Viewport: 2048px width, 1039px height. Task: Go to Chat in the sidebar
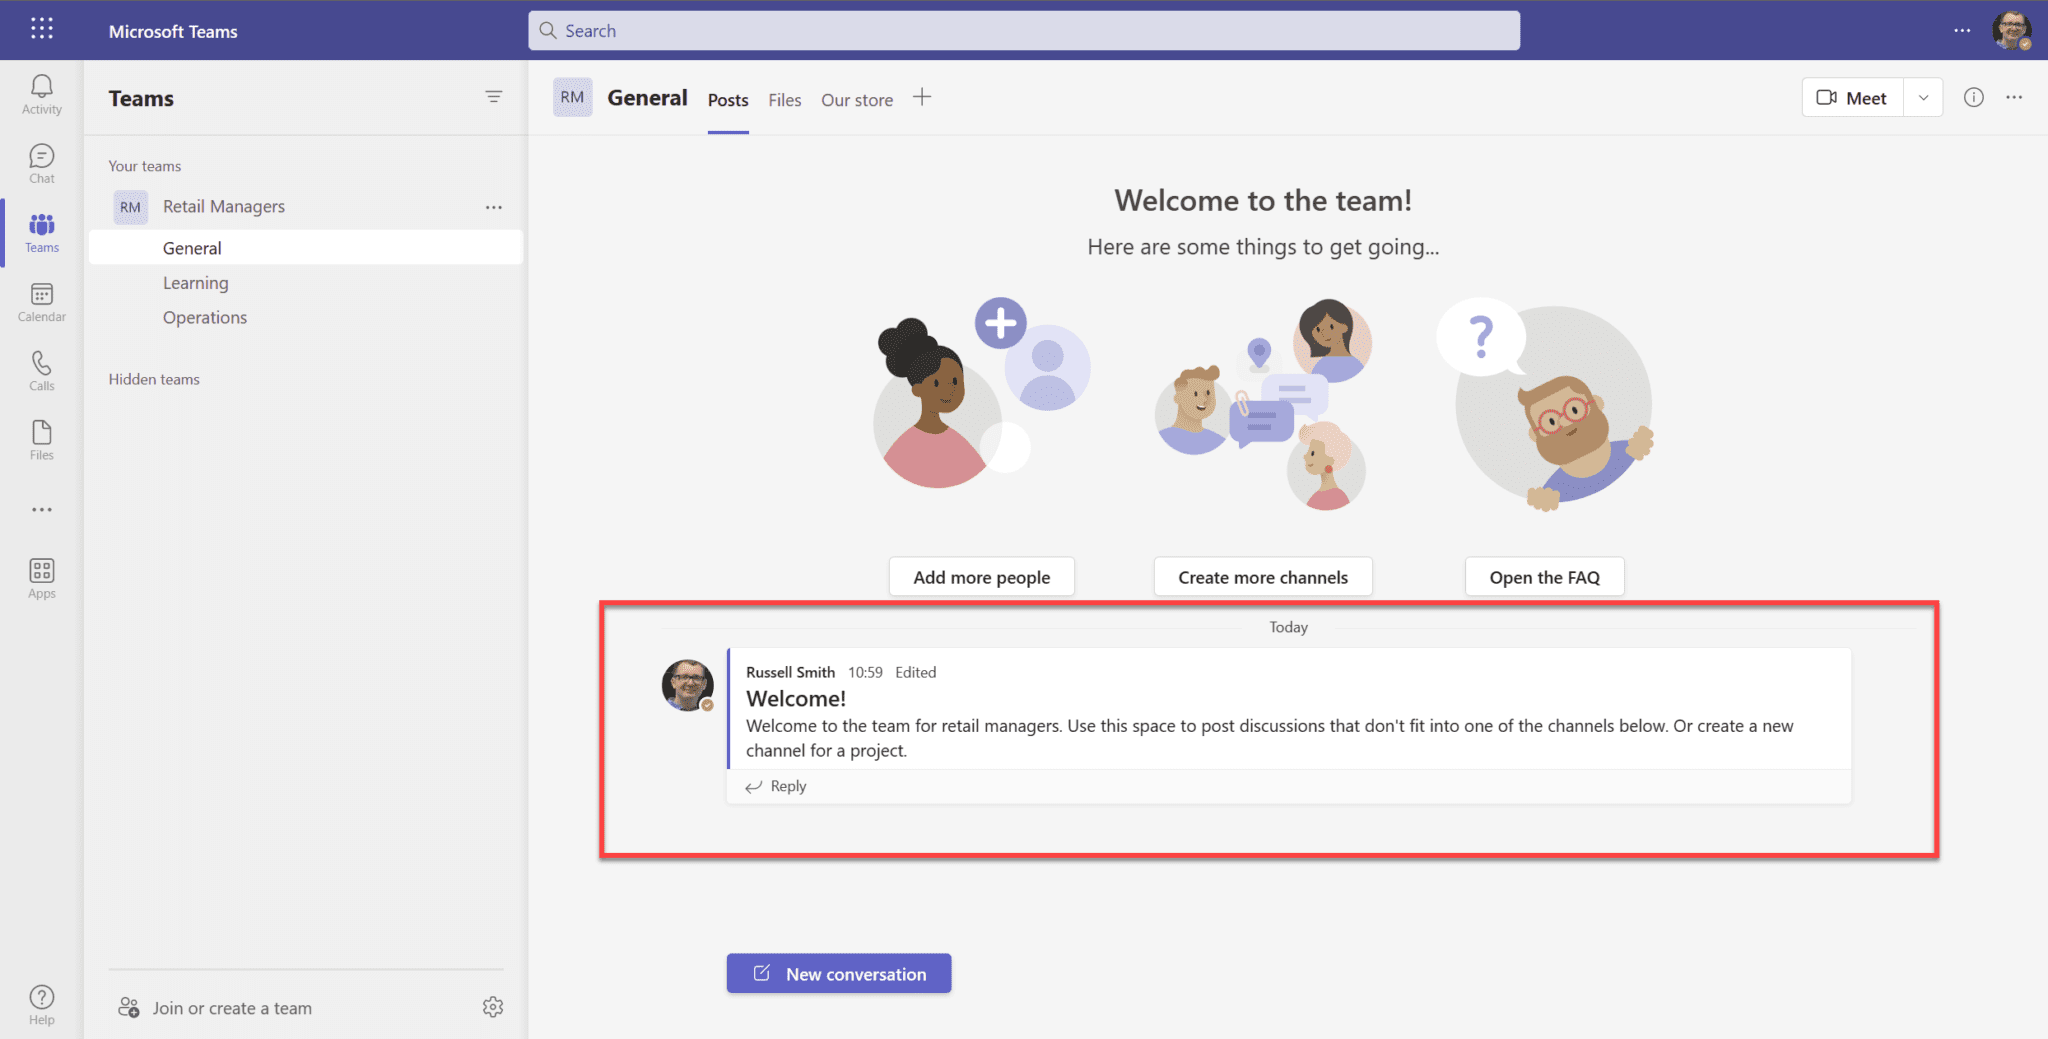point(42,164)
